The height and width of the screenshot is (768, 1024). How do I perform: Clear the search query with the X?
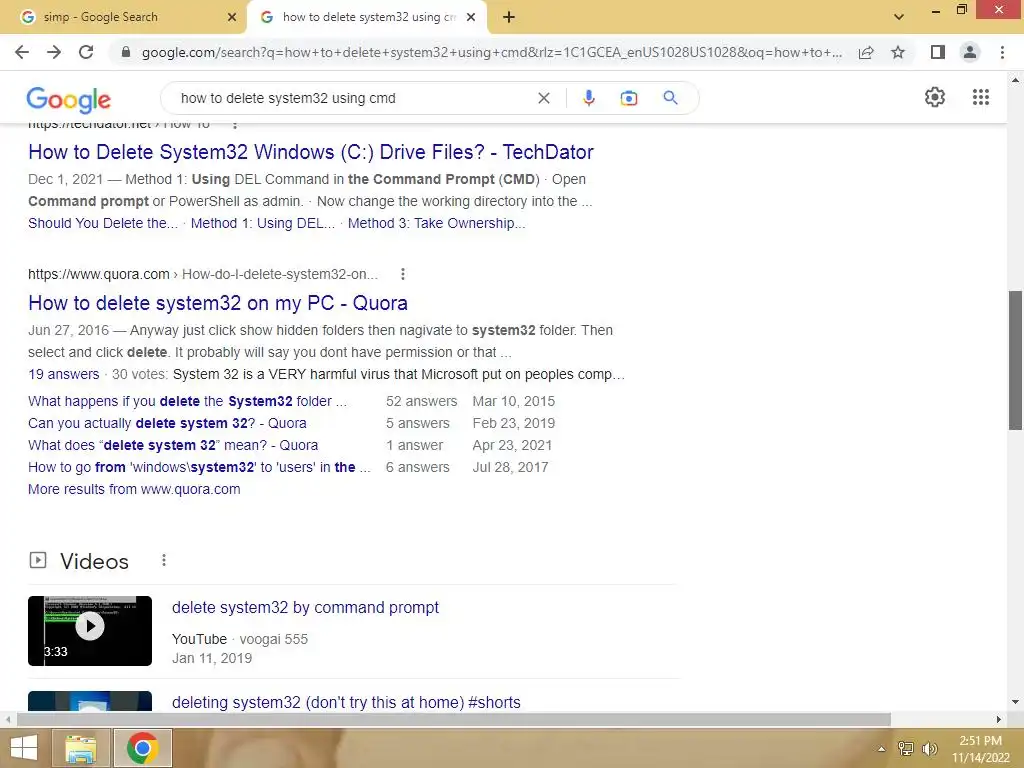click(x=543, y=98)
